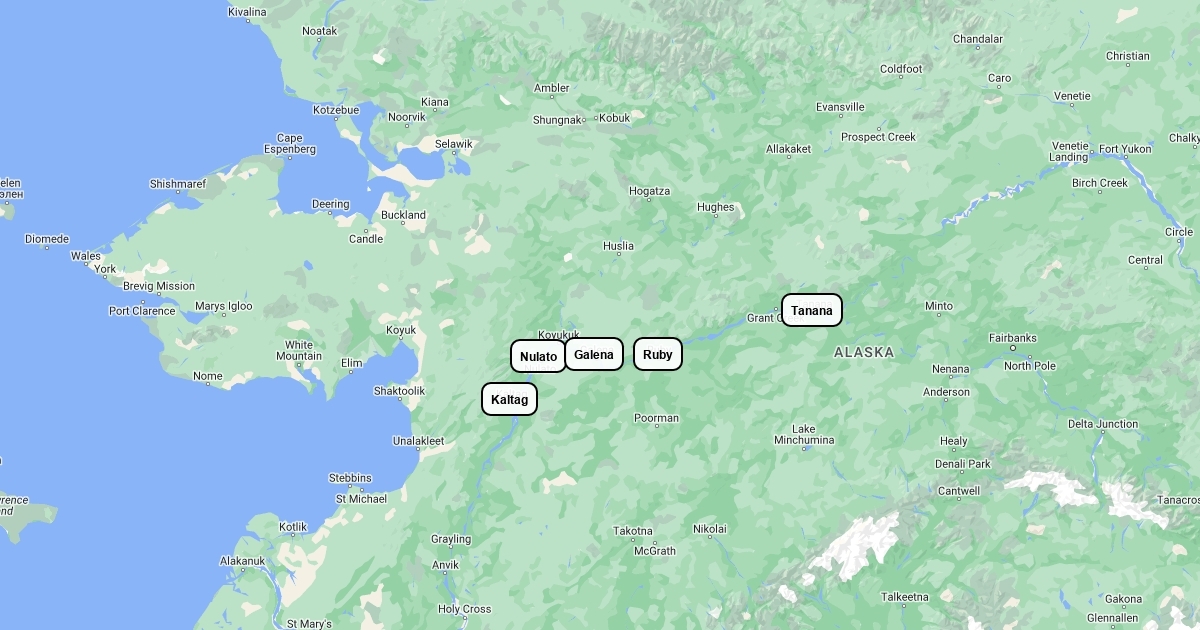This screenshot has height=630, width=1200.
Task: Select the Kaltag marker label
Action: coord(510,399)
